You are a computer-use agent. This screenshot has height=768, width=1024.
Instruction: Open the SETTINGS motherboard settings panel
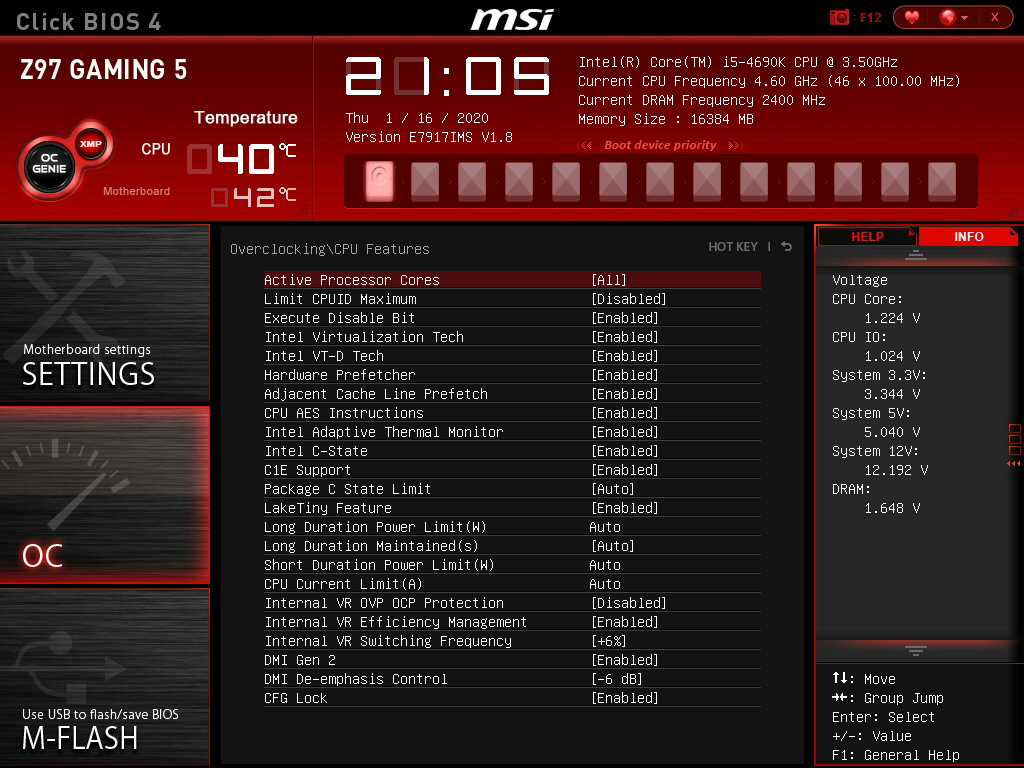[104, 313]
